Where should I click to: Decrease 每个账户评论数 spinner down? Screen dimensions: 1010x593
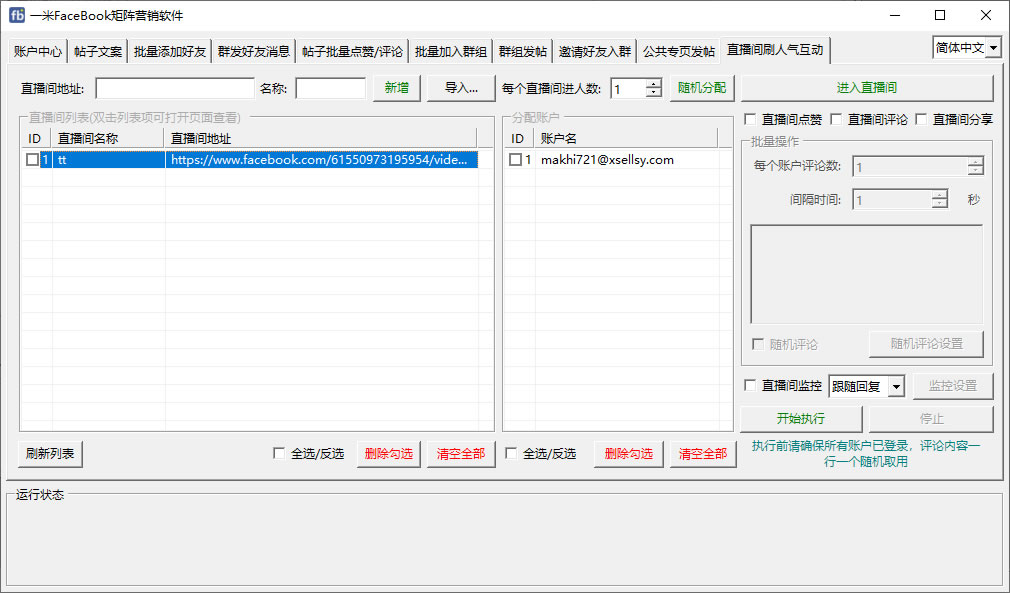coord(975,171)
